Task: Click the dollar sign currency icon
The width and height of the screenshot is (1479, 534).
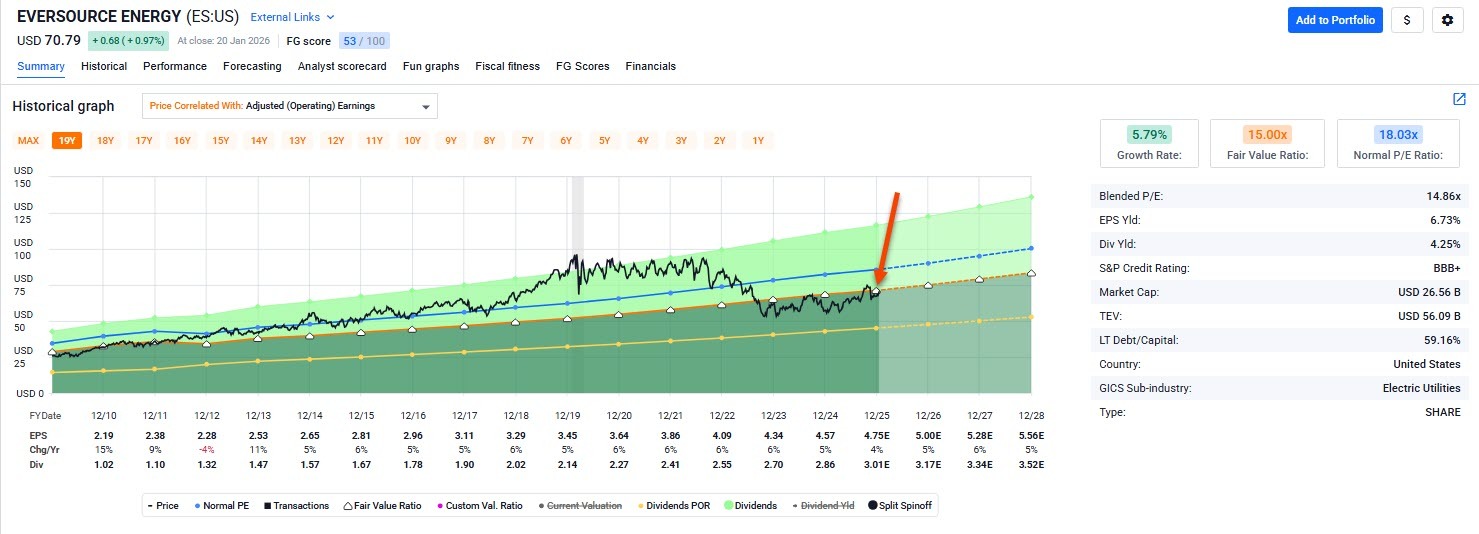Action: pos(1407,20)
